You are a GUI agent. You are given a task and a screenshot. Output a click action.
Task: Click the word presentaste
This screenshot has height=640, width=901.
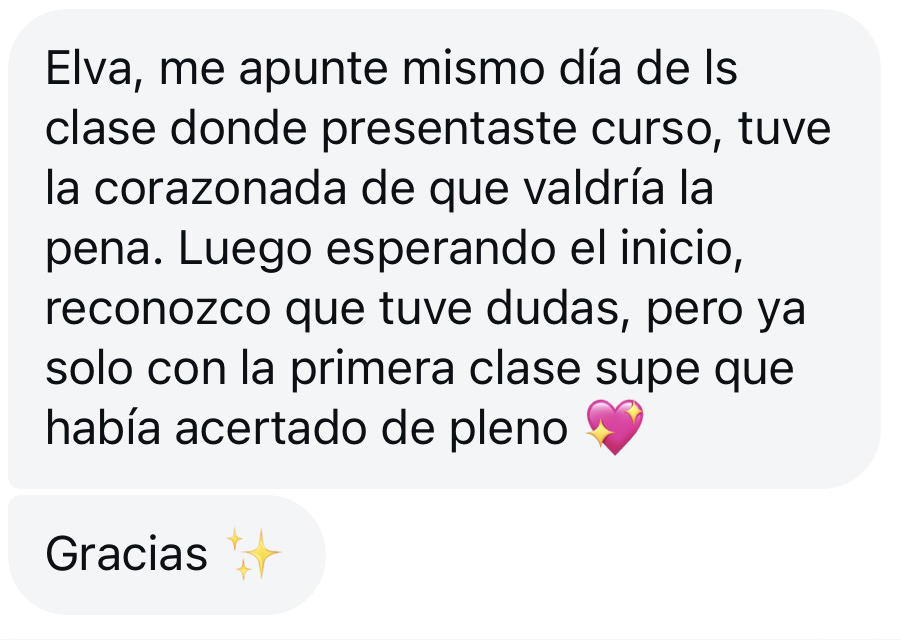[x=449, y=129]
